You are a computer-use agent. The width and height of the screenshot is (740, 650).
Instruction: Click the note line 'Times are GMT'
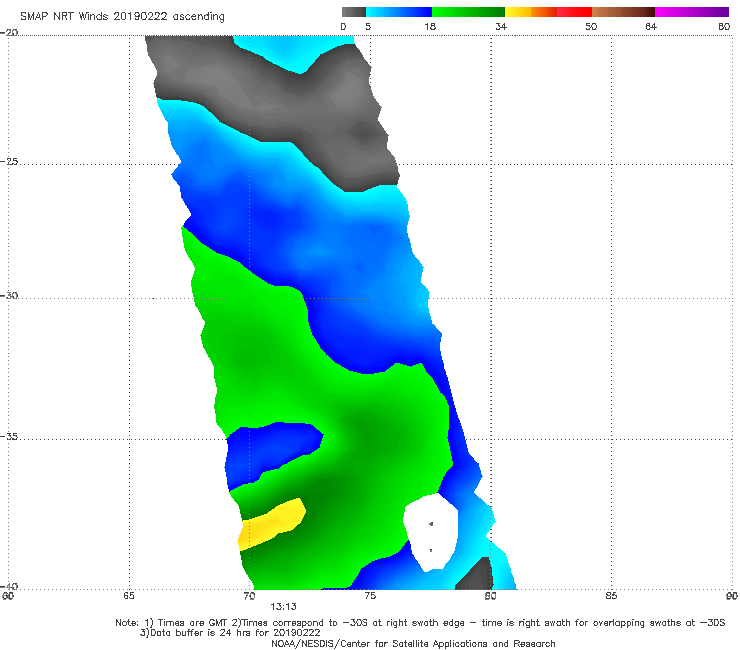(192, 623)
